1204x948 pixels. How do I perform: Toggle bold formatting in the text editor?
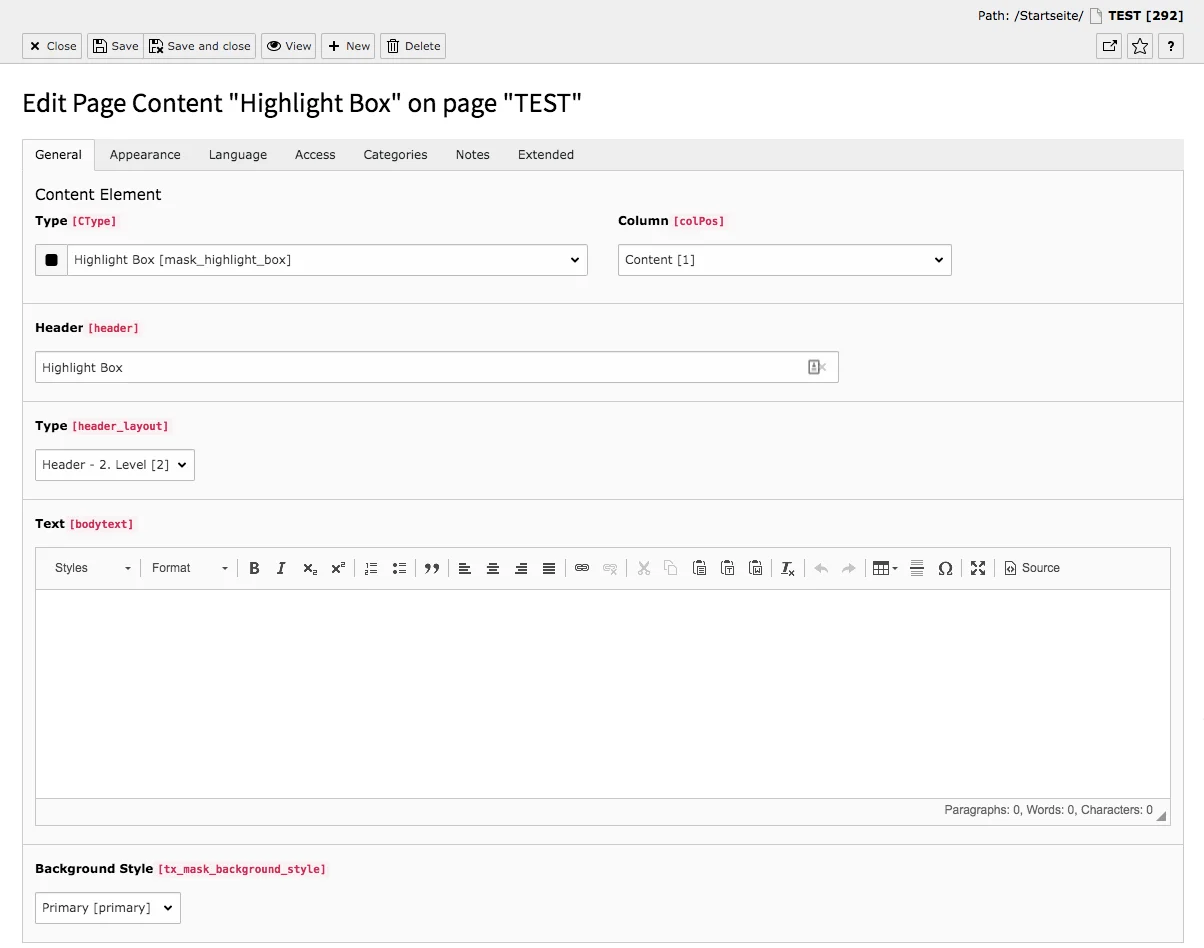tap(253, 568)
